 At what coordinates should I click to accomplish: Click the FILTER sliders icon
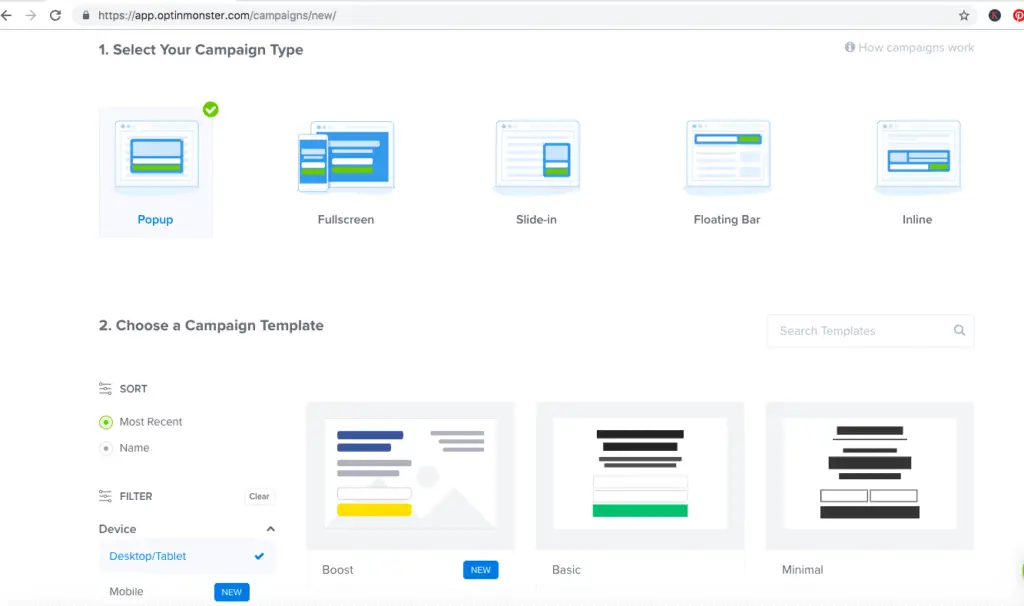pyautogui.click(x=105, y=496)
